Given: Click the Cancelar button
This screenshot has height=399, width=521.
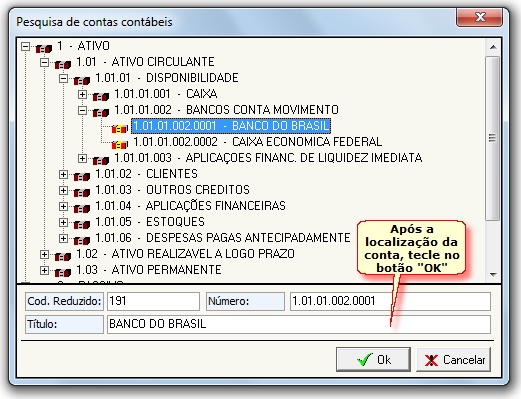Looking at the screenshot, I should point(454,359).
